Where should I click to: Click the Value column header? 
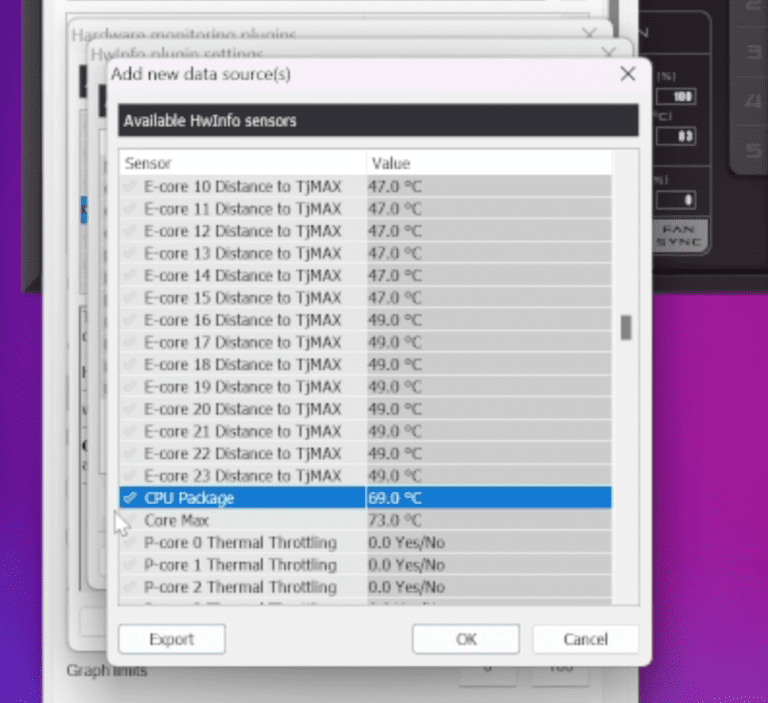click(489, 163)
